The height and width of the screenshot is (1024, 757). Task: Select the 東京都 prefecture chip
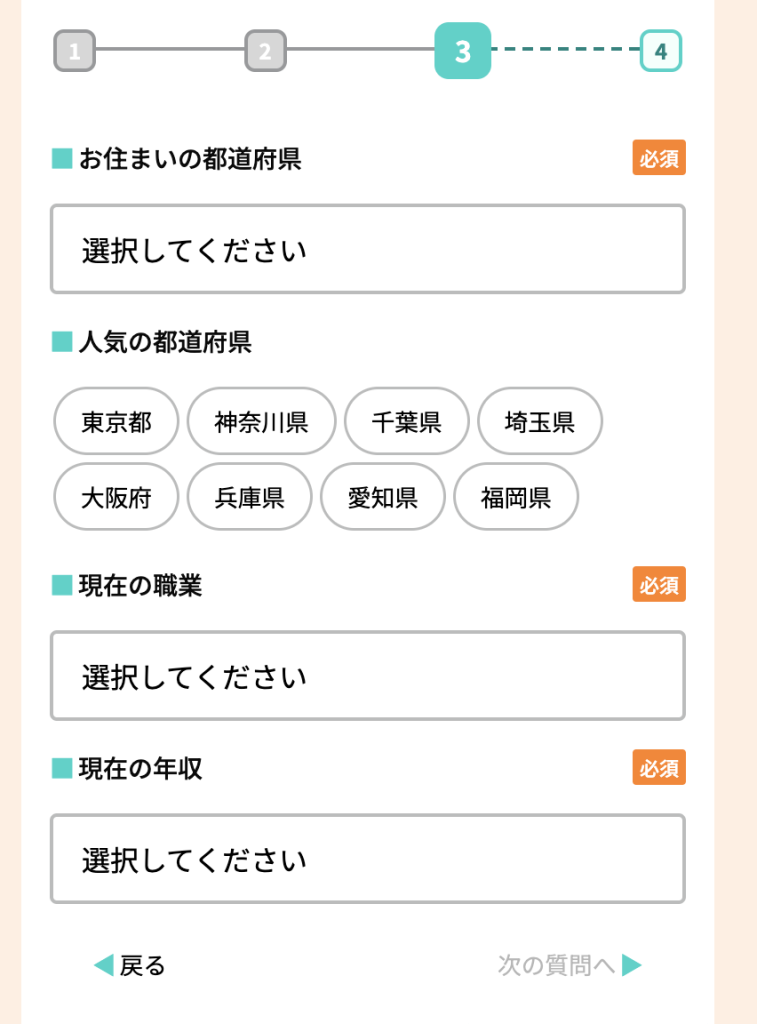tap(116, 421)
